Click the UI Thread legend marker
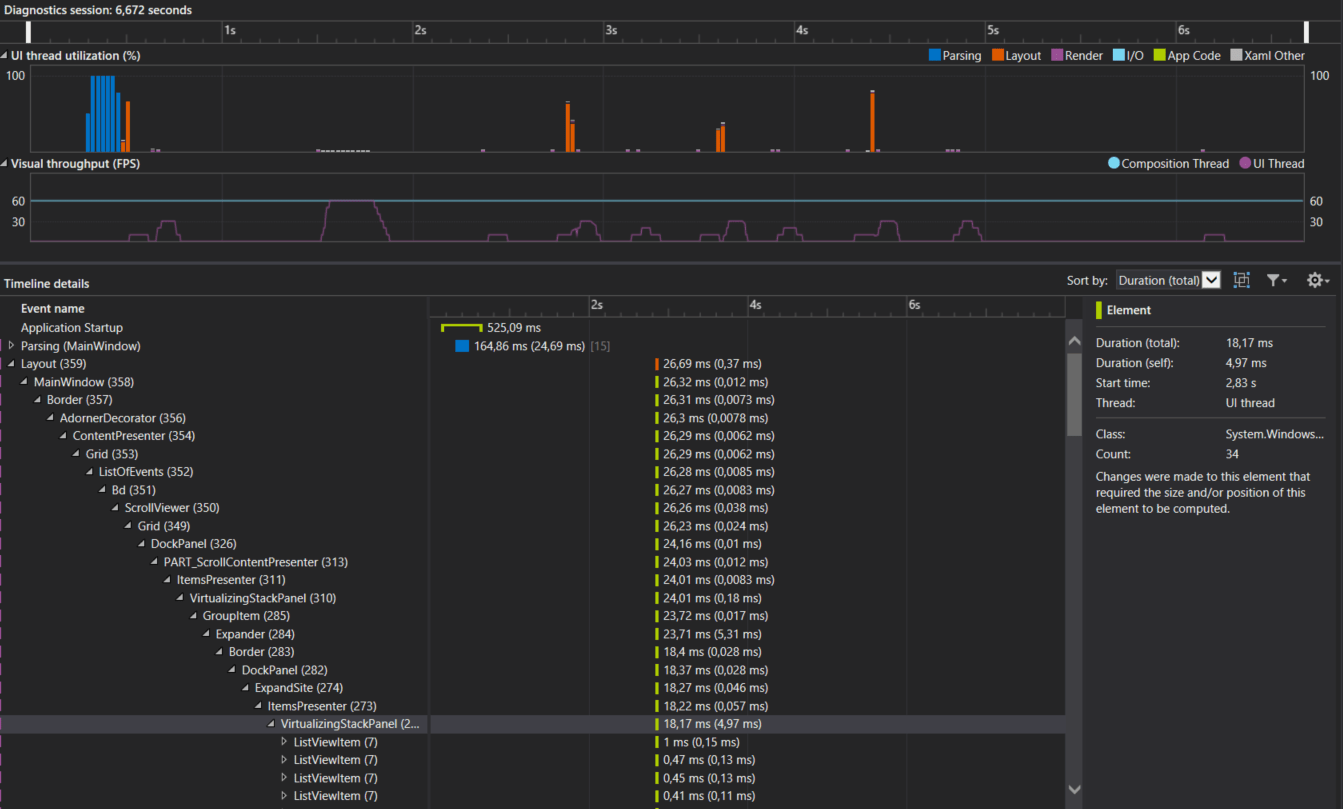The image size is (1343, 809). click(x=1245, y=163)
